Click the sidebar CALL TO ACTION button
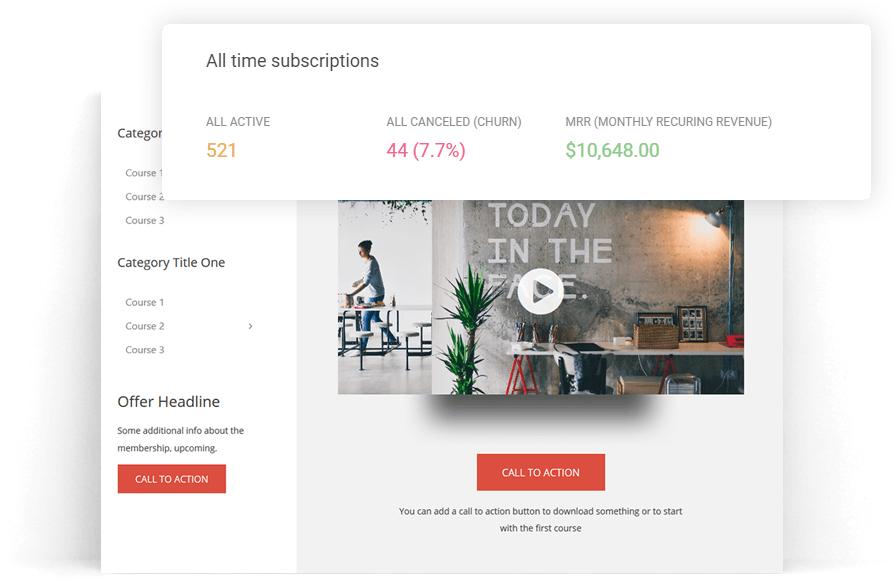Viewport: 896px width, 581px height. click(171, 479)
